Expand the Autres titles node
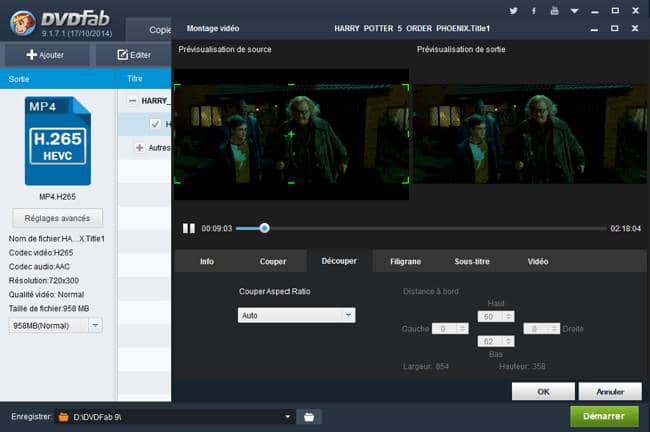This screenshot has width=650, height=432. [x=140, y=148]
